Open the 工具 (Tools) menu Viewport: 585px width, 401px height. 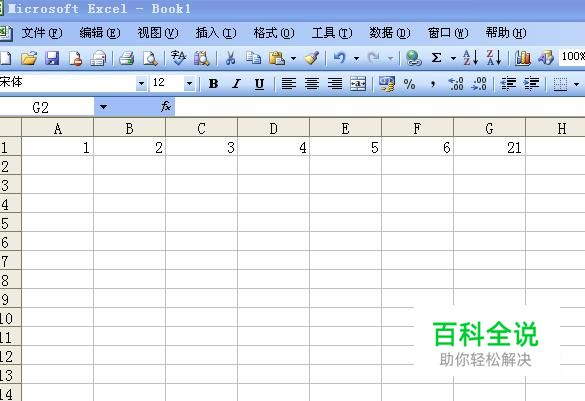pos(332,33)
